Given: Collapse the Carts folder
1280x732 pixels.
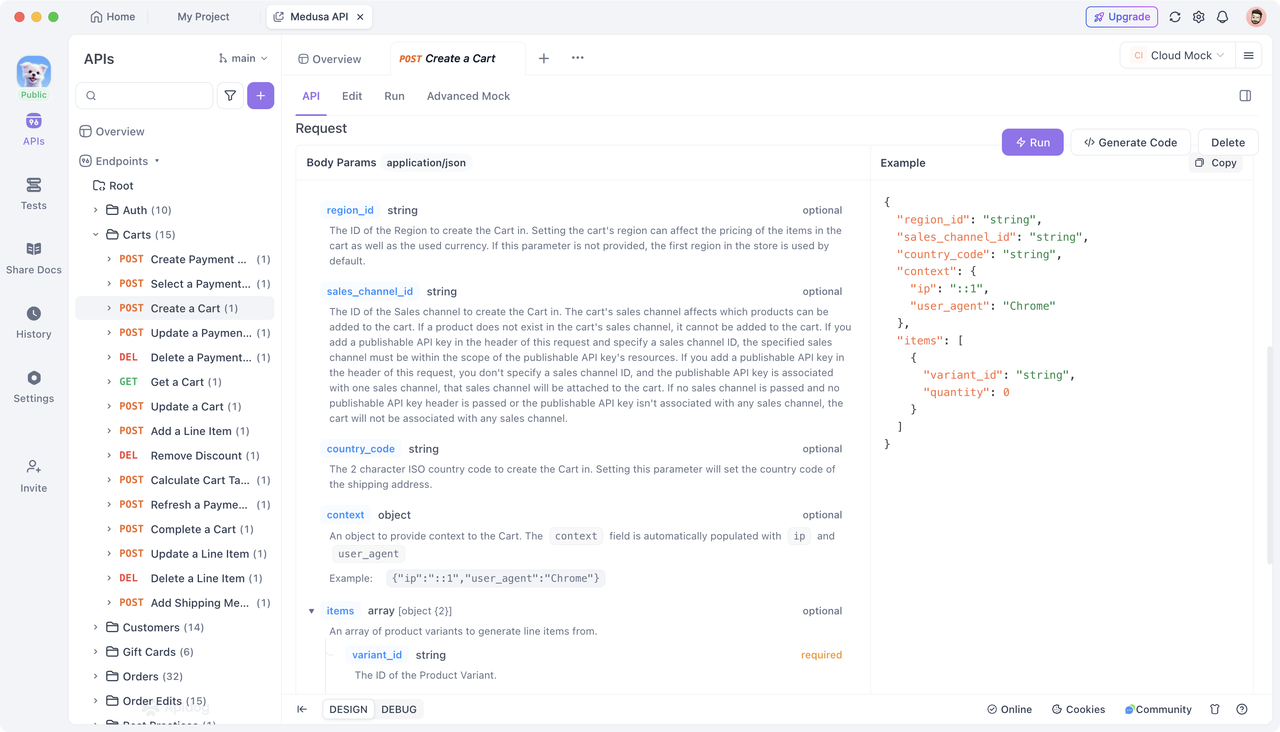Looking at the screenshot, I should (x=96, y=235).
